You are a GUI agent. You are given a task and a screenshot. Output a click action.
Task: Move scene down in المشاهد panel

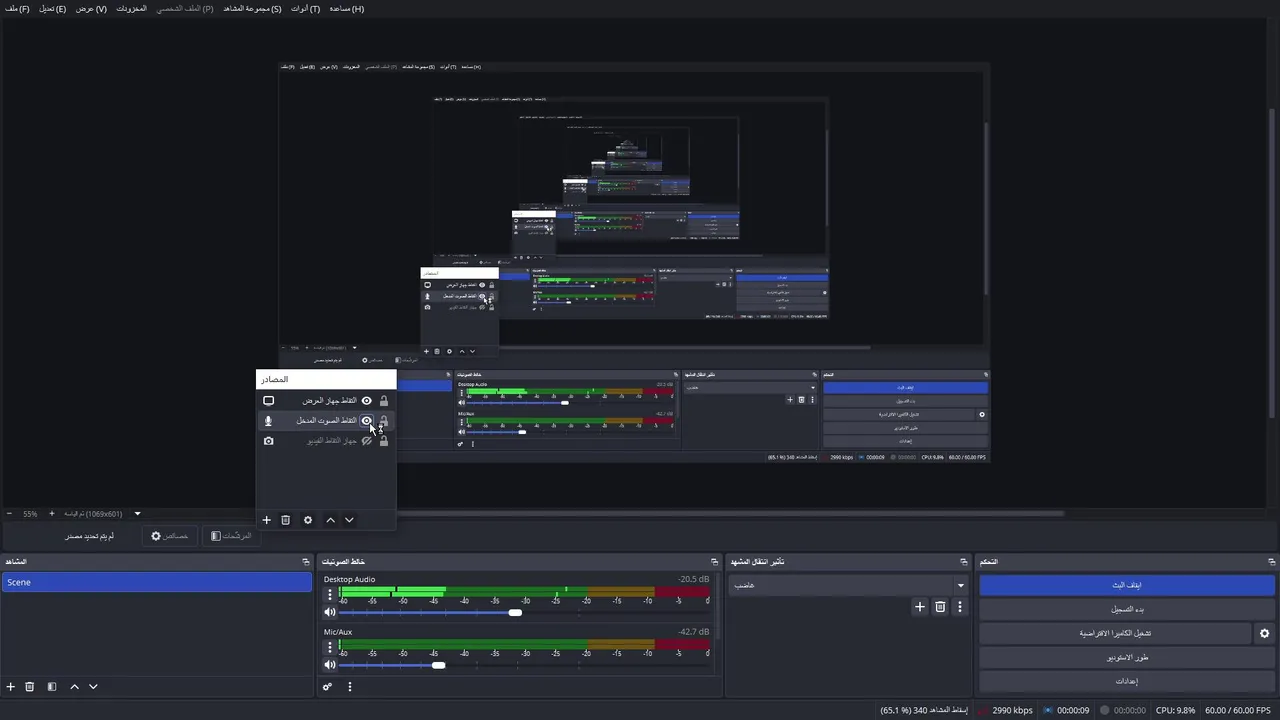(x=93, y=687)
